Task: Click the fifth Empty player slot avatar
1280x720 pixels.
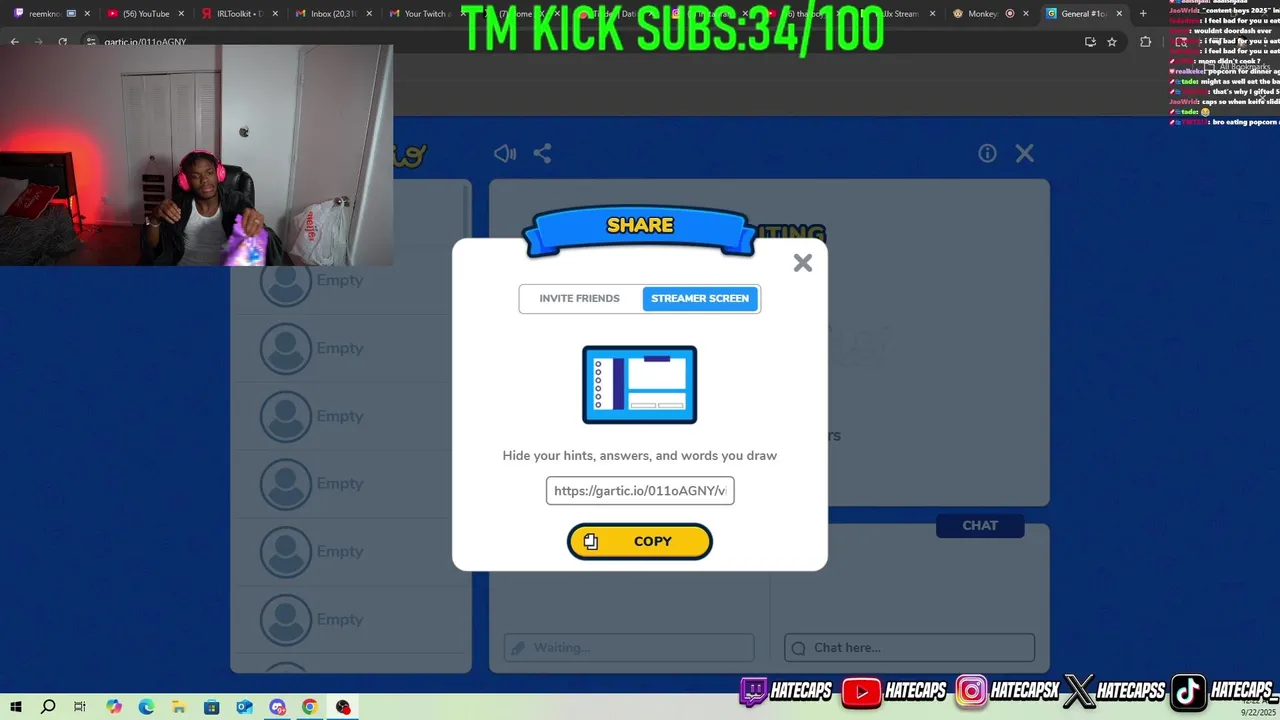Action: pyautogui.click(x=286, y=551)
